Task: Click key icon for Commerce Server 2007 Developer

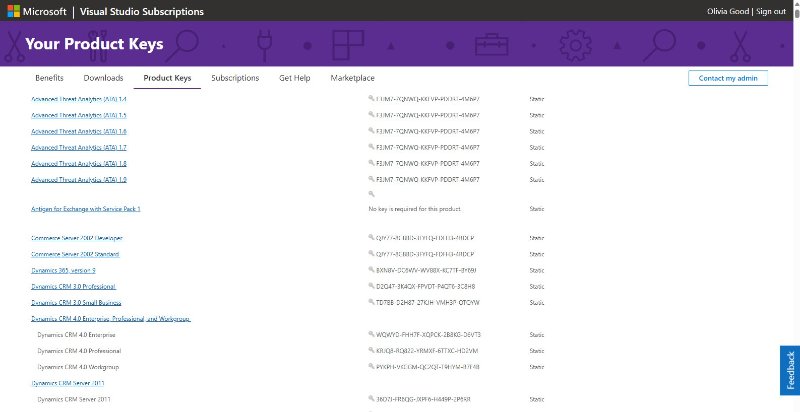Action: point(372,238)
